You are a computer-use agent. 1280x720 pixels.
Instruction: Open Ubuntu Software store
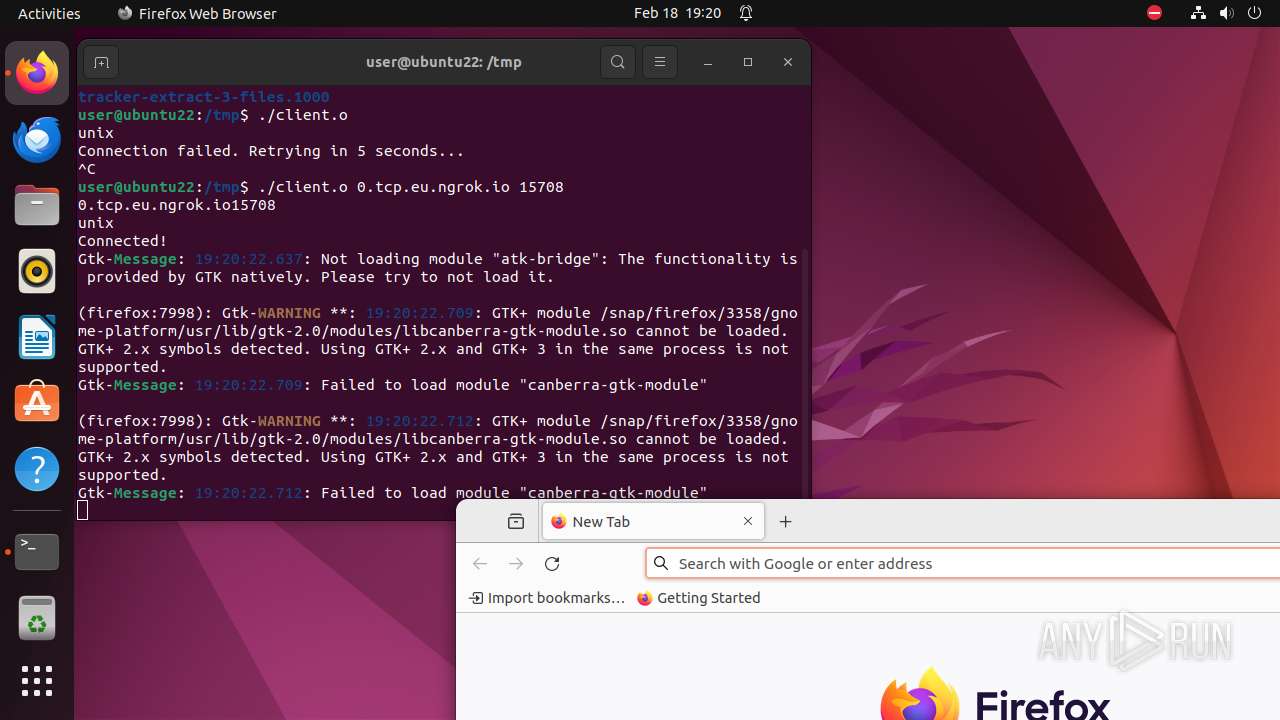click(x=37, y=403)
